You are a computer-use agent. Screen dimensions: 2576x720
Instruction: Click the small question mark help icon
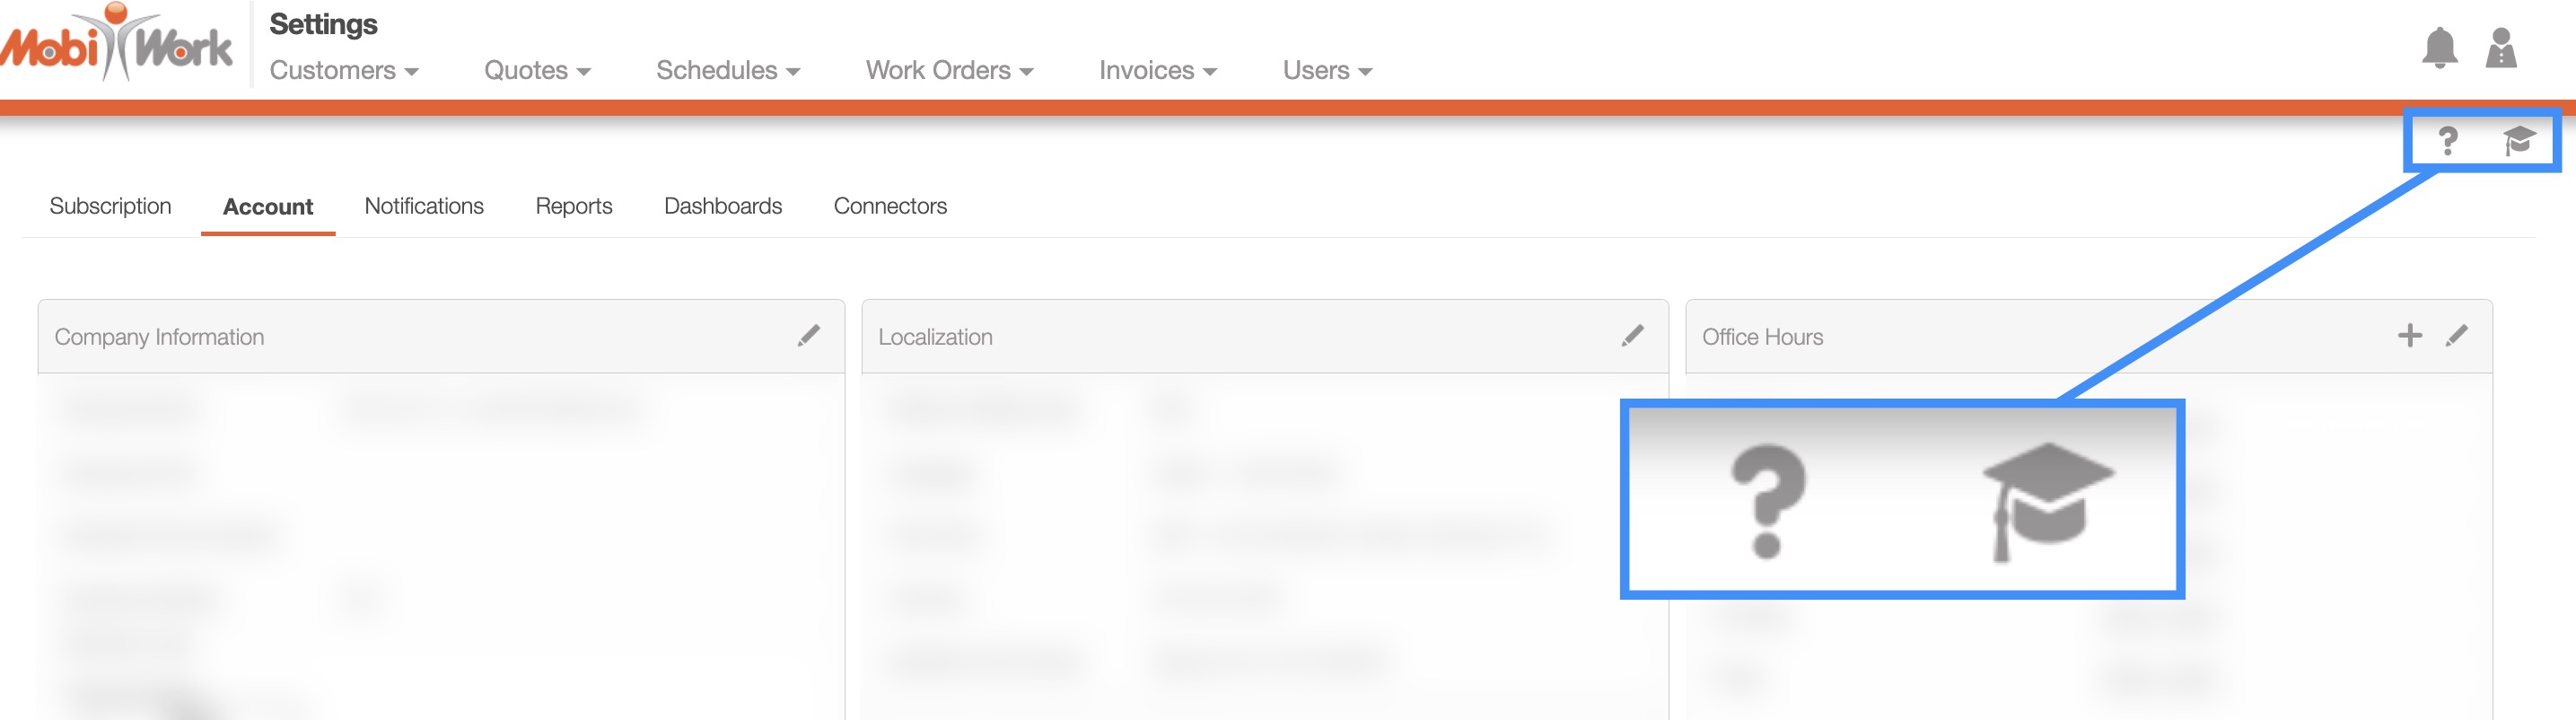(x=2447, y=141)
